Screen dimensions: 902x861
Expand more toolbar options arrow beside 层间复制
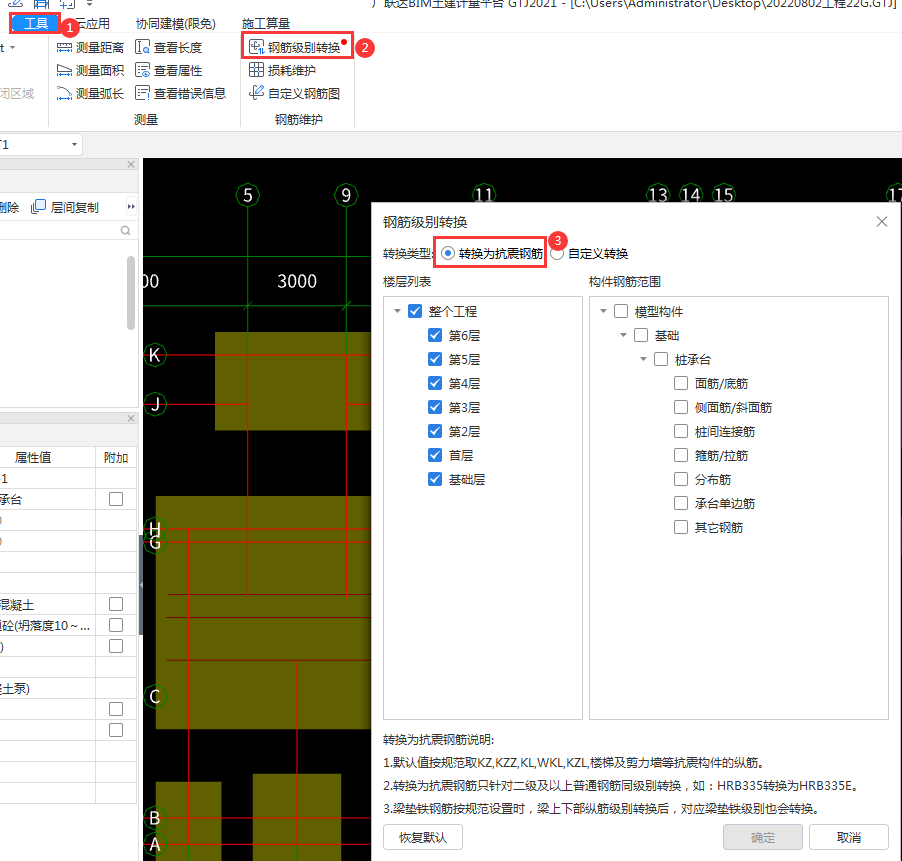coord(131,206)
